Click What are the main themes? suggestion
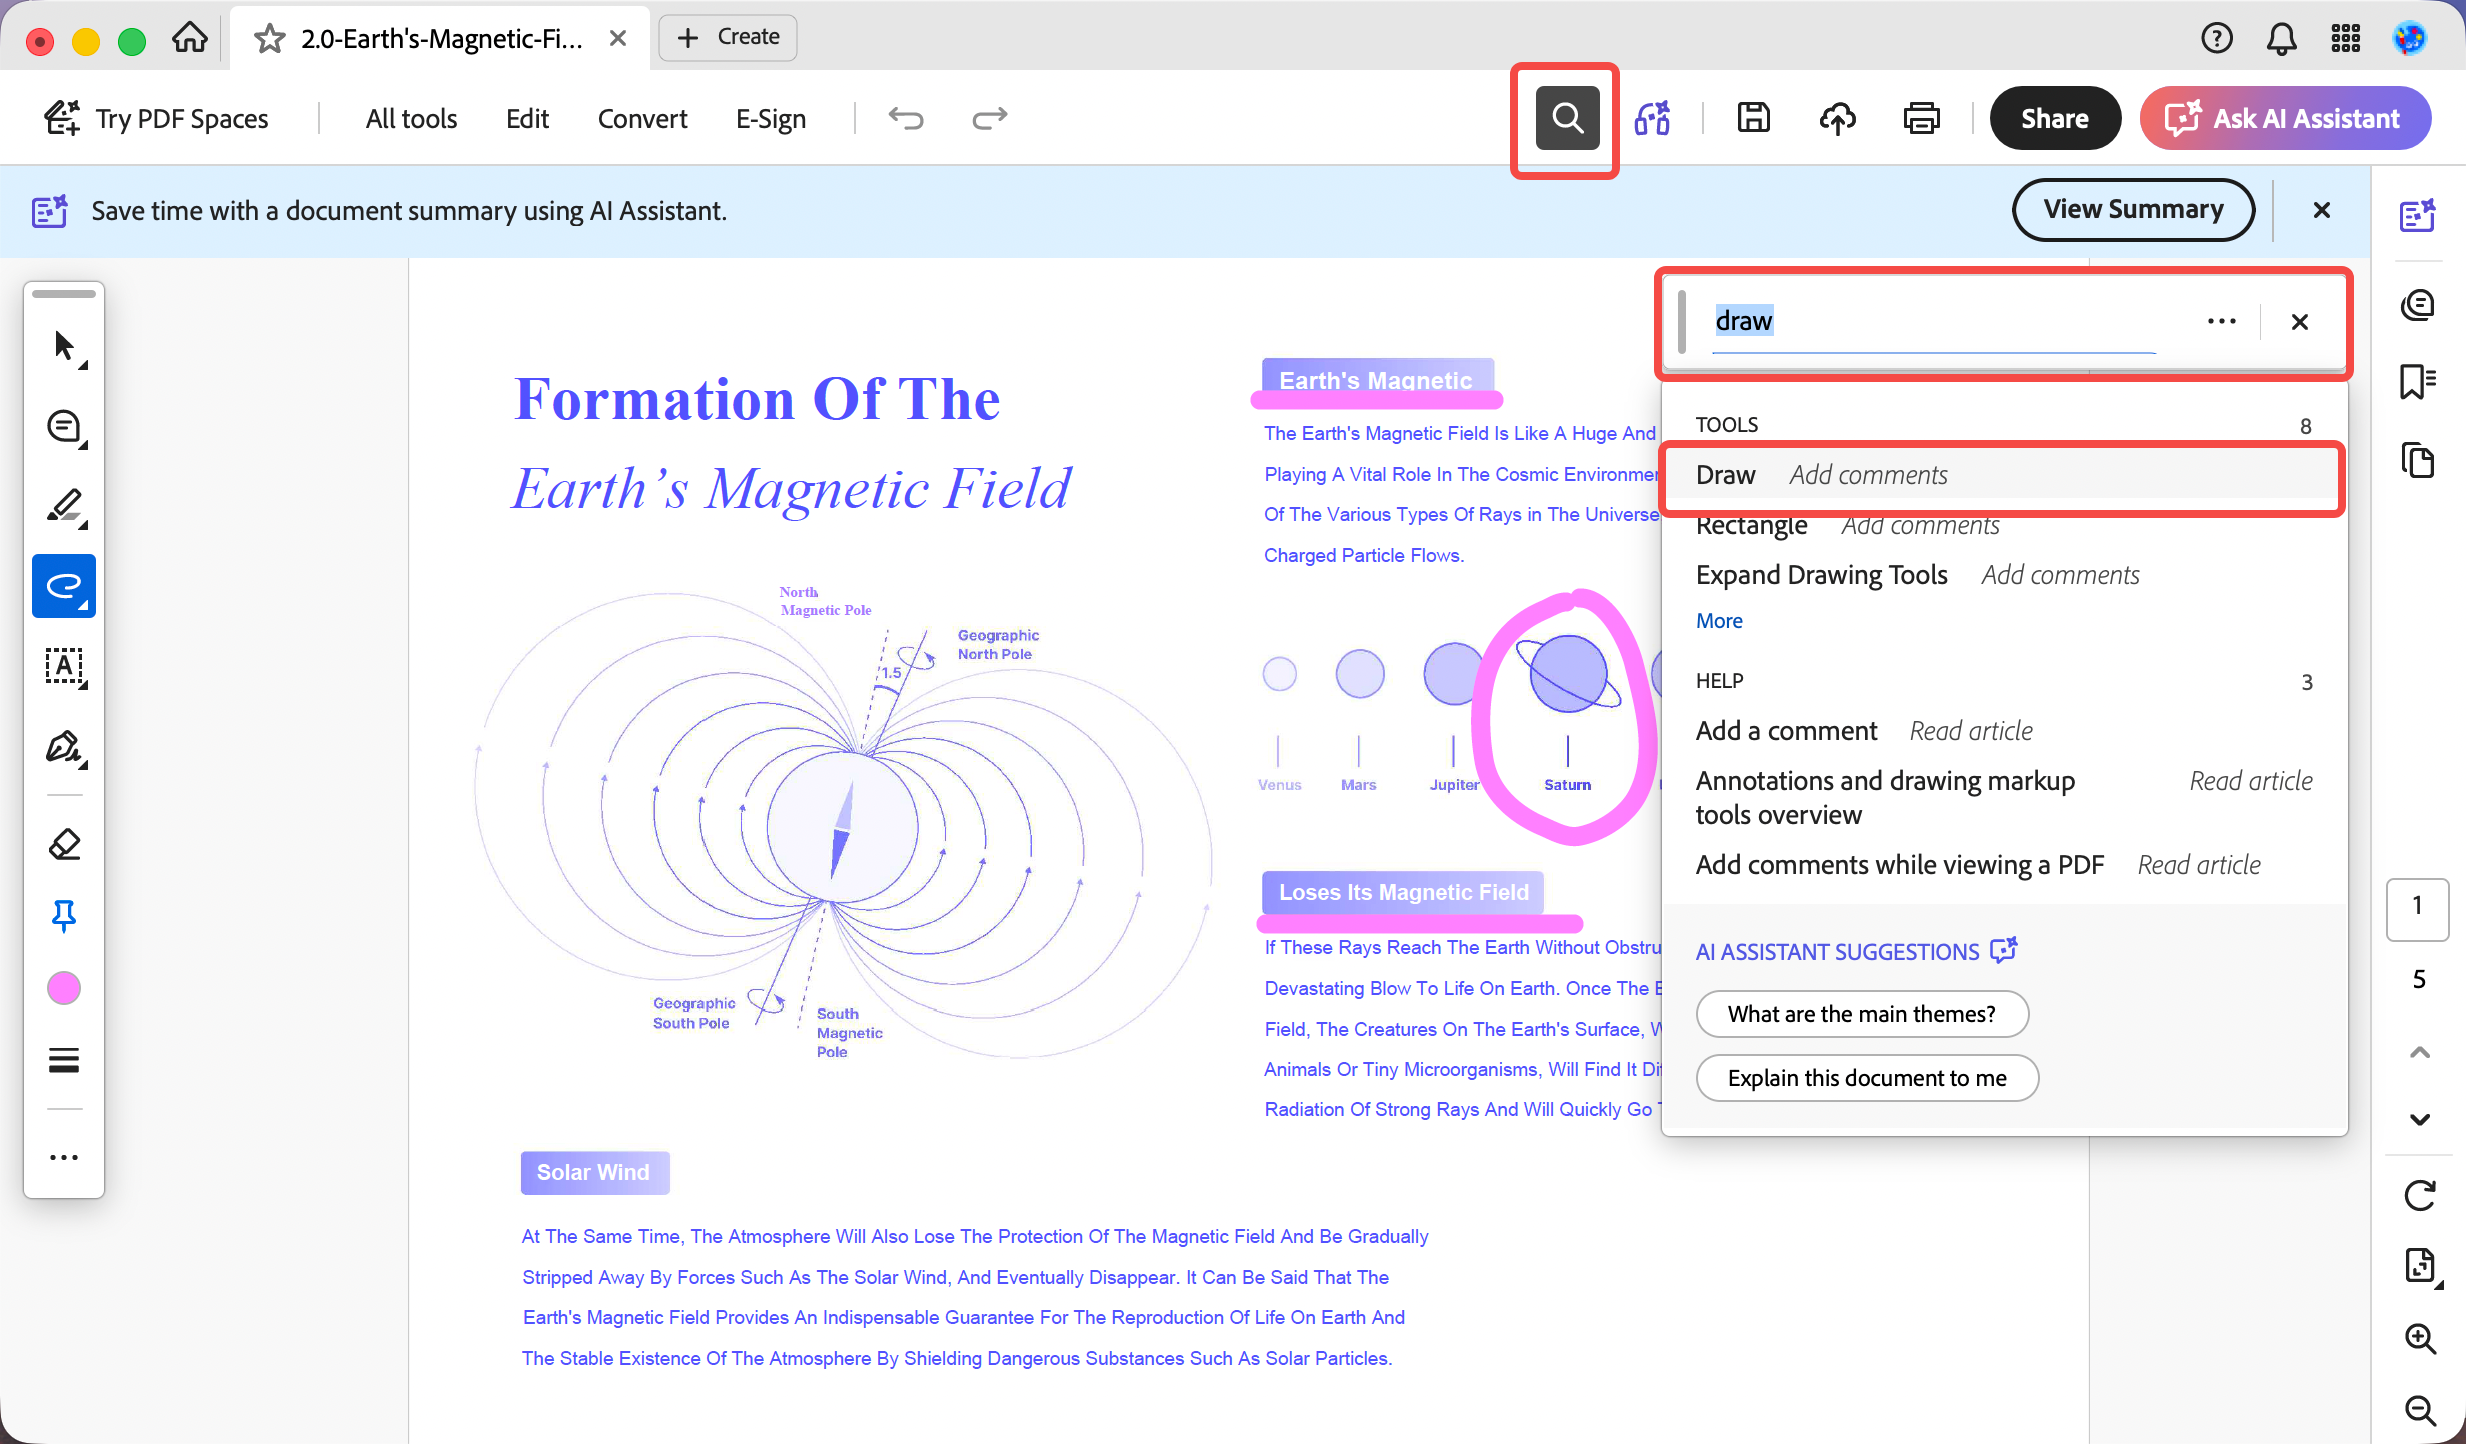2466x1444 pixels. click(1862, 1014)
